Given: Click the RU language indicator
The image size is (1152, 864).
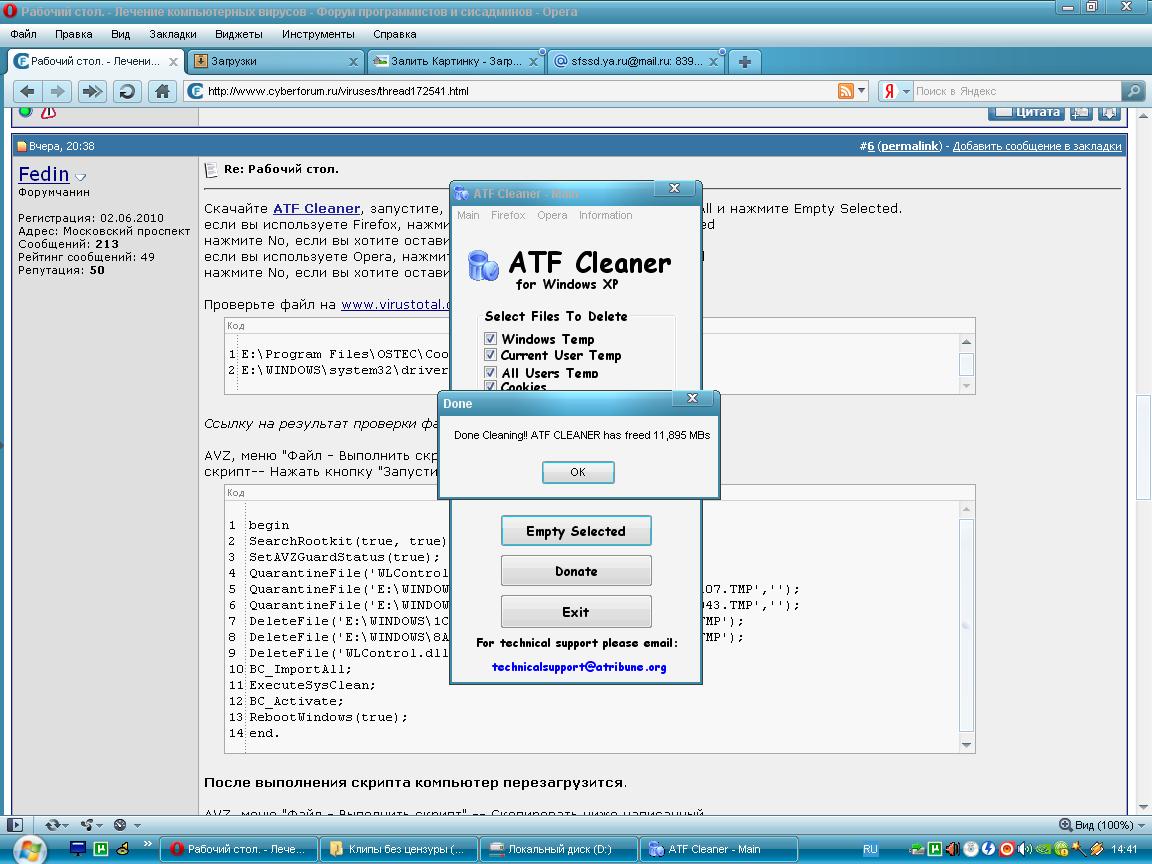Looking at the screenshot, I should (x=870, y=849).
